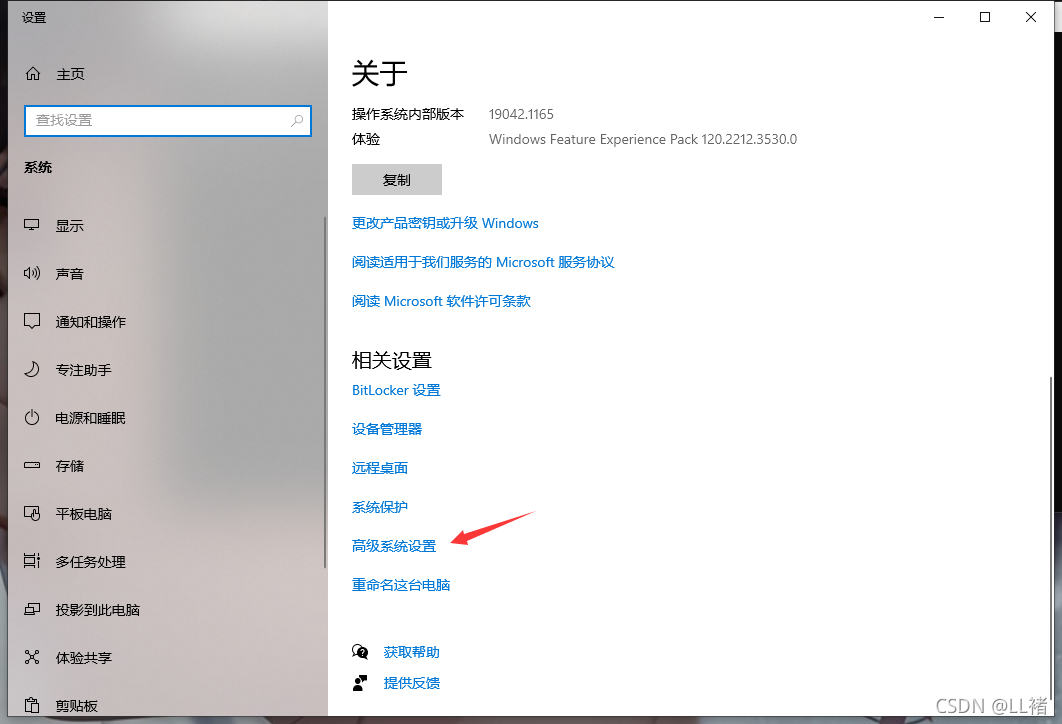
Task: Click the 复制 (Copy) button
Action: click(396, 179)
